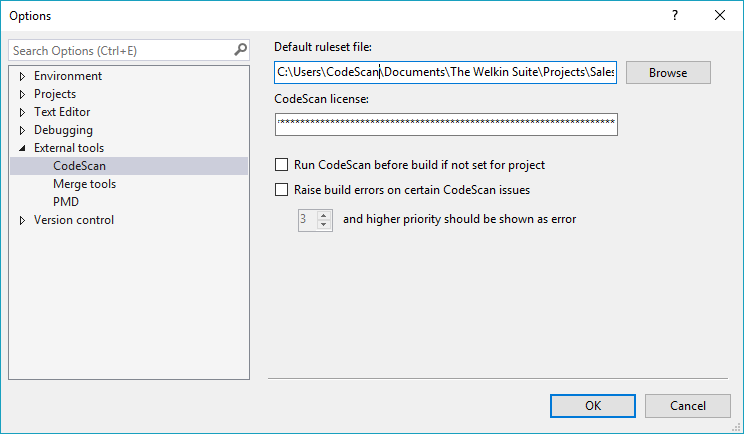Focus the CodeScan license field
744x434 pixels.
pos(446,124)
